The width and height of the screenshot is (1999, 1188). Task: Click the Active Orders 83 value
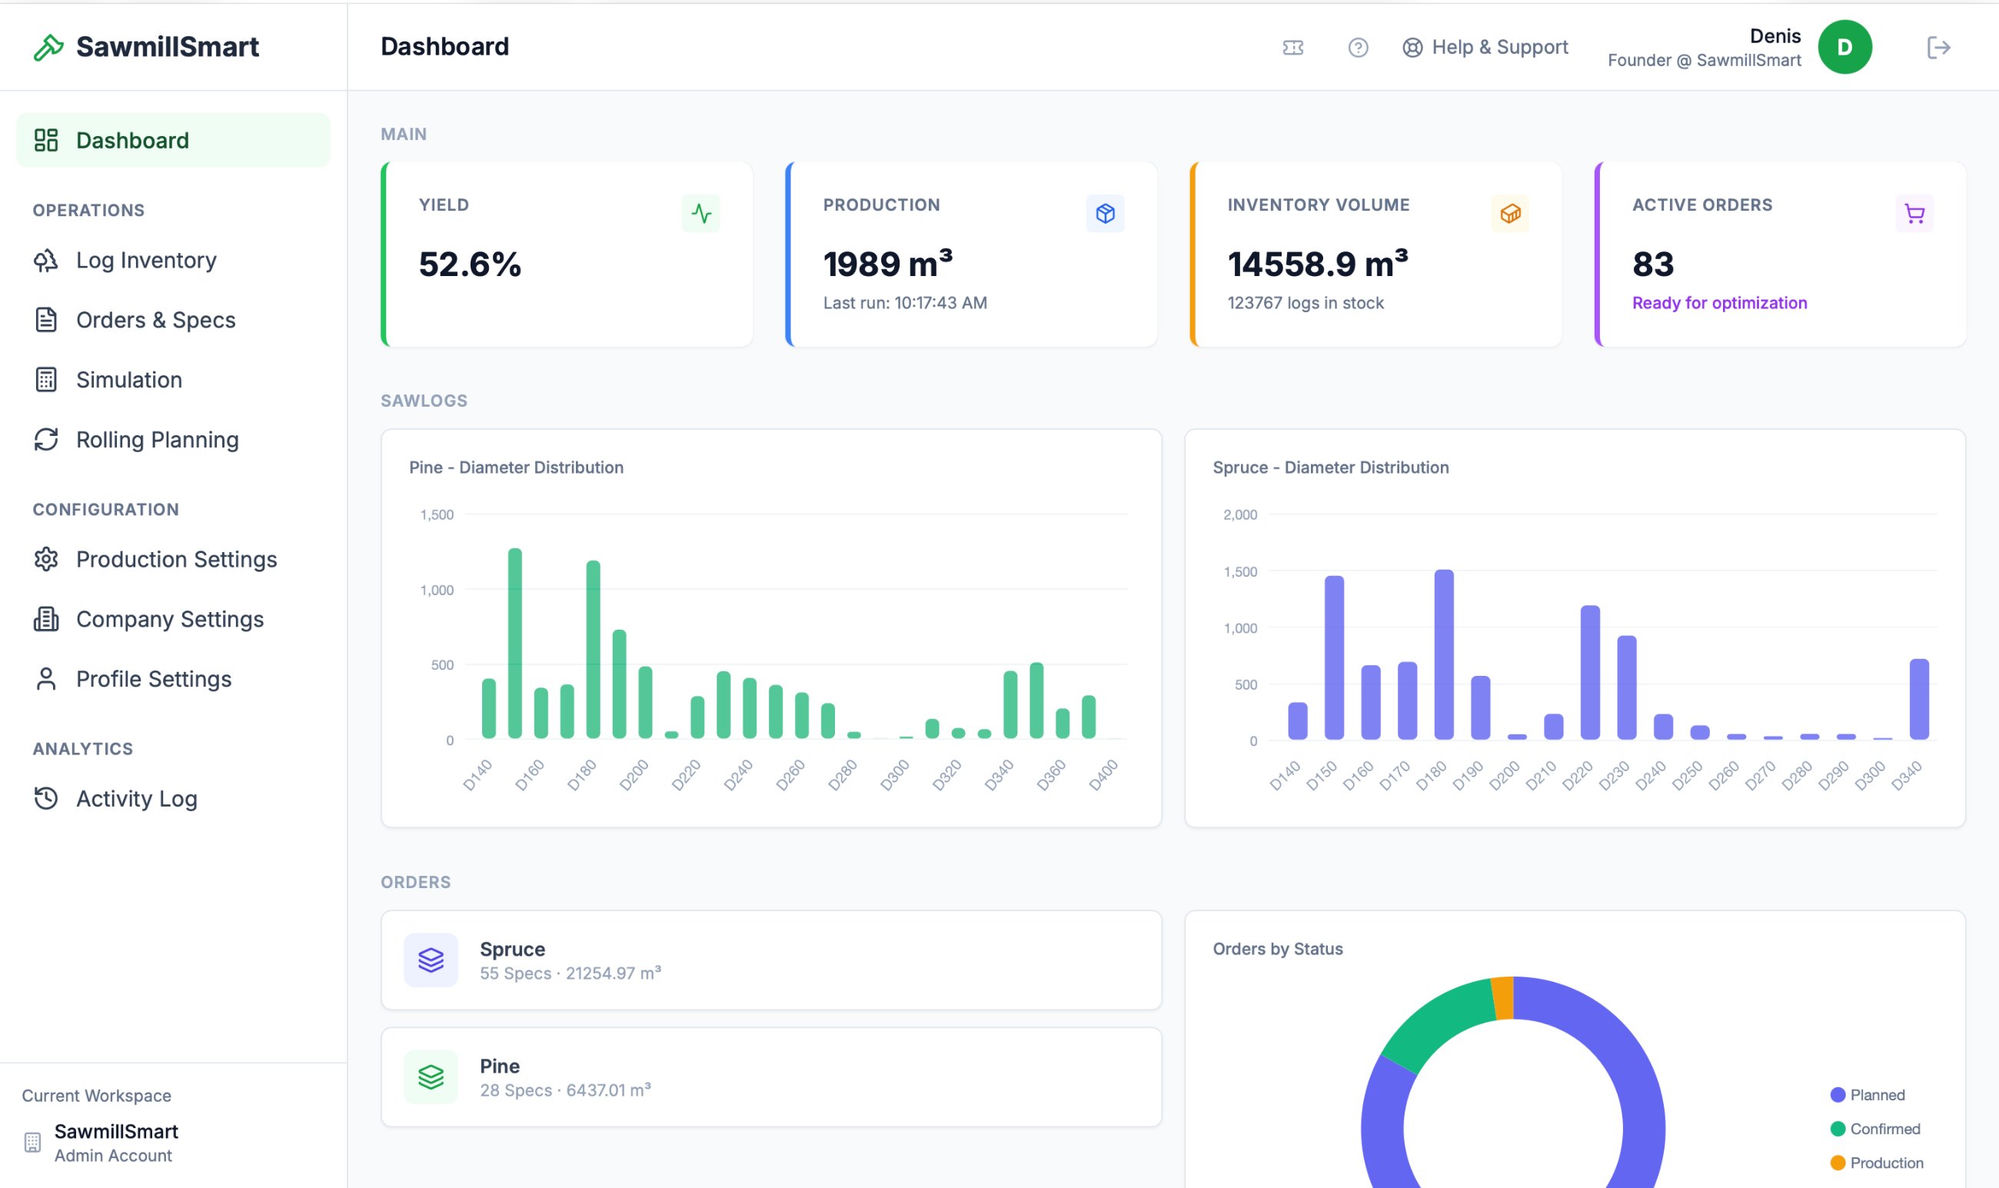[1653, 264]
